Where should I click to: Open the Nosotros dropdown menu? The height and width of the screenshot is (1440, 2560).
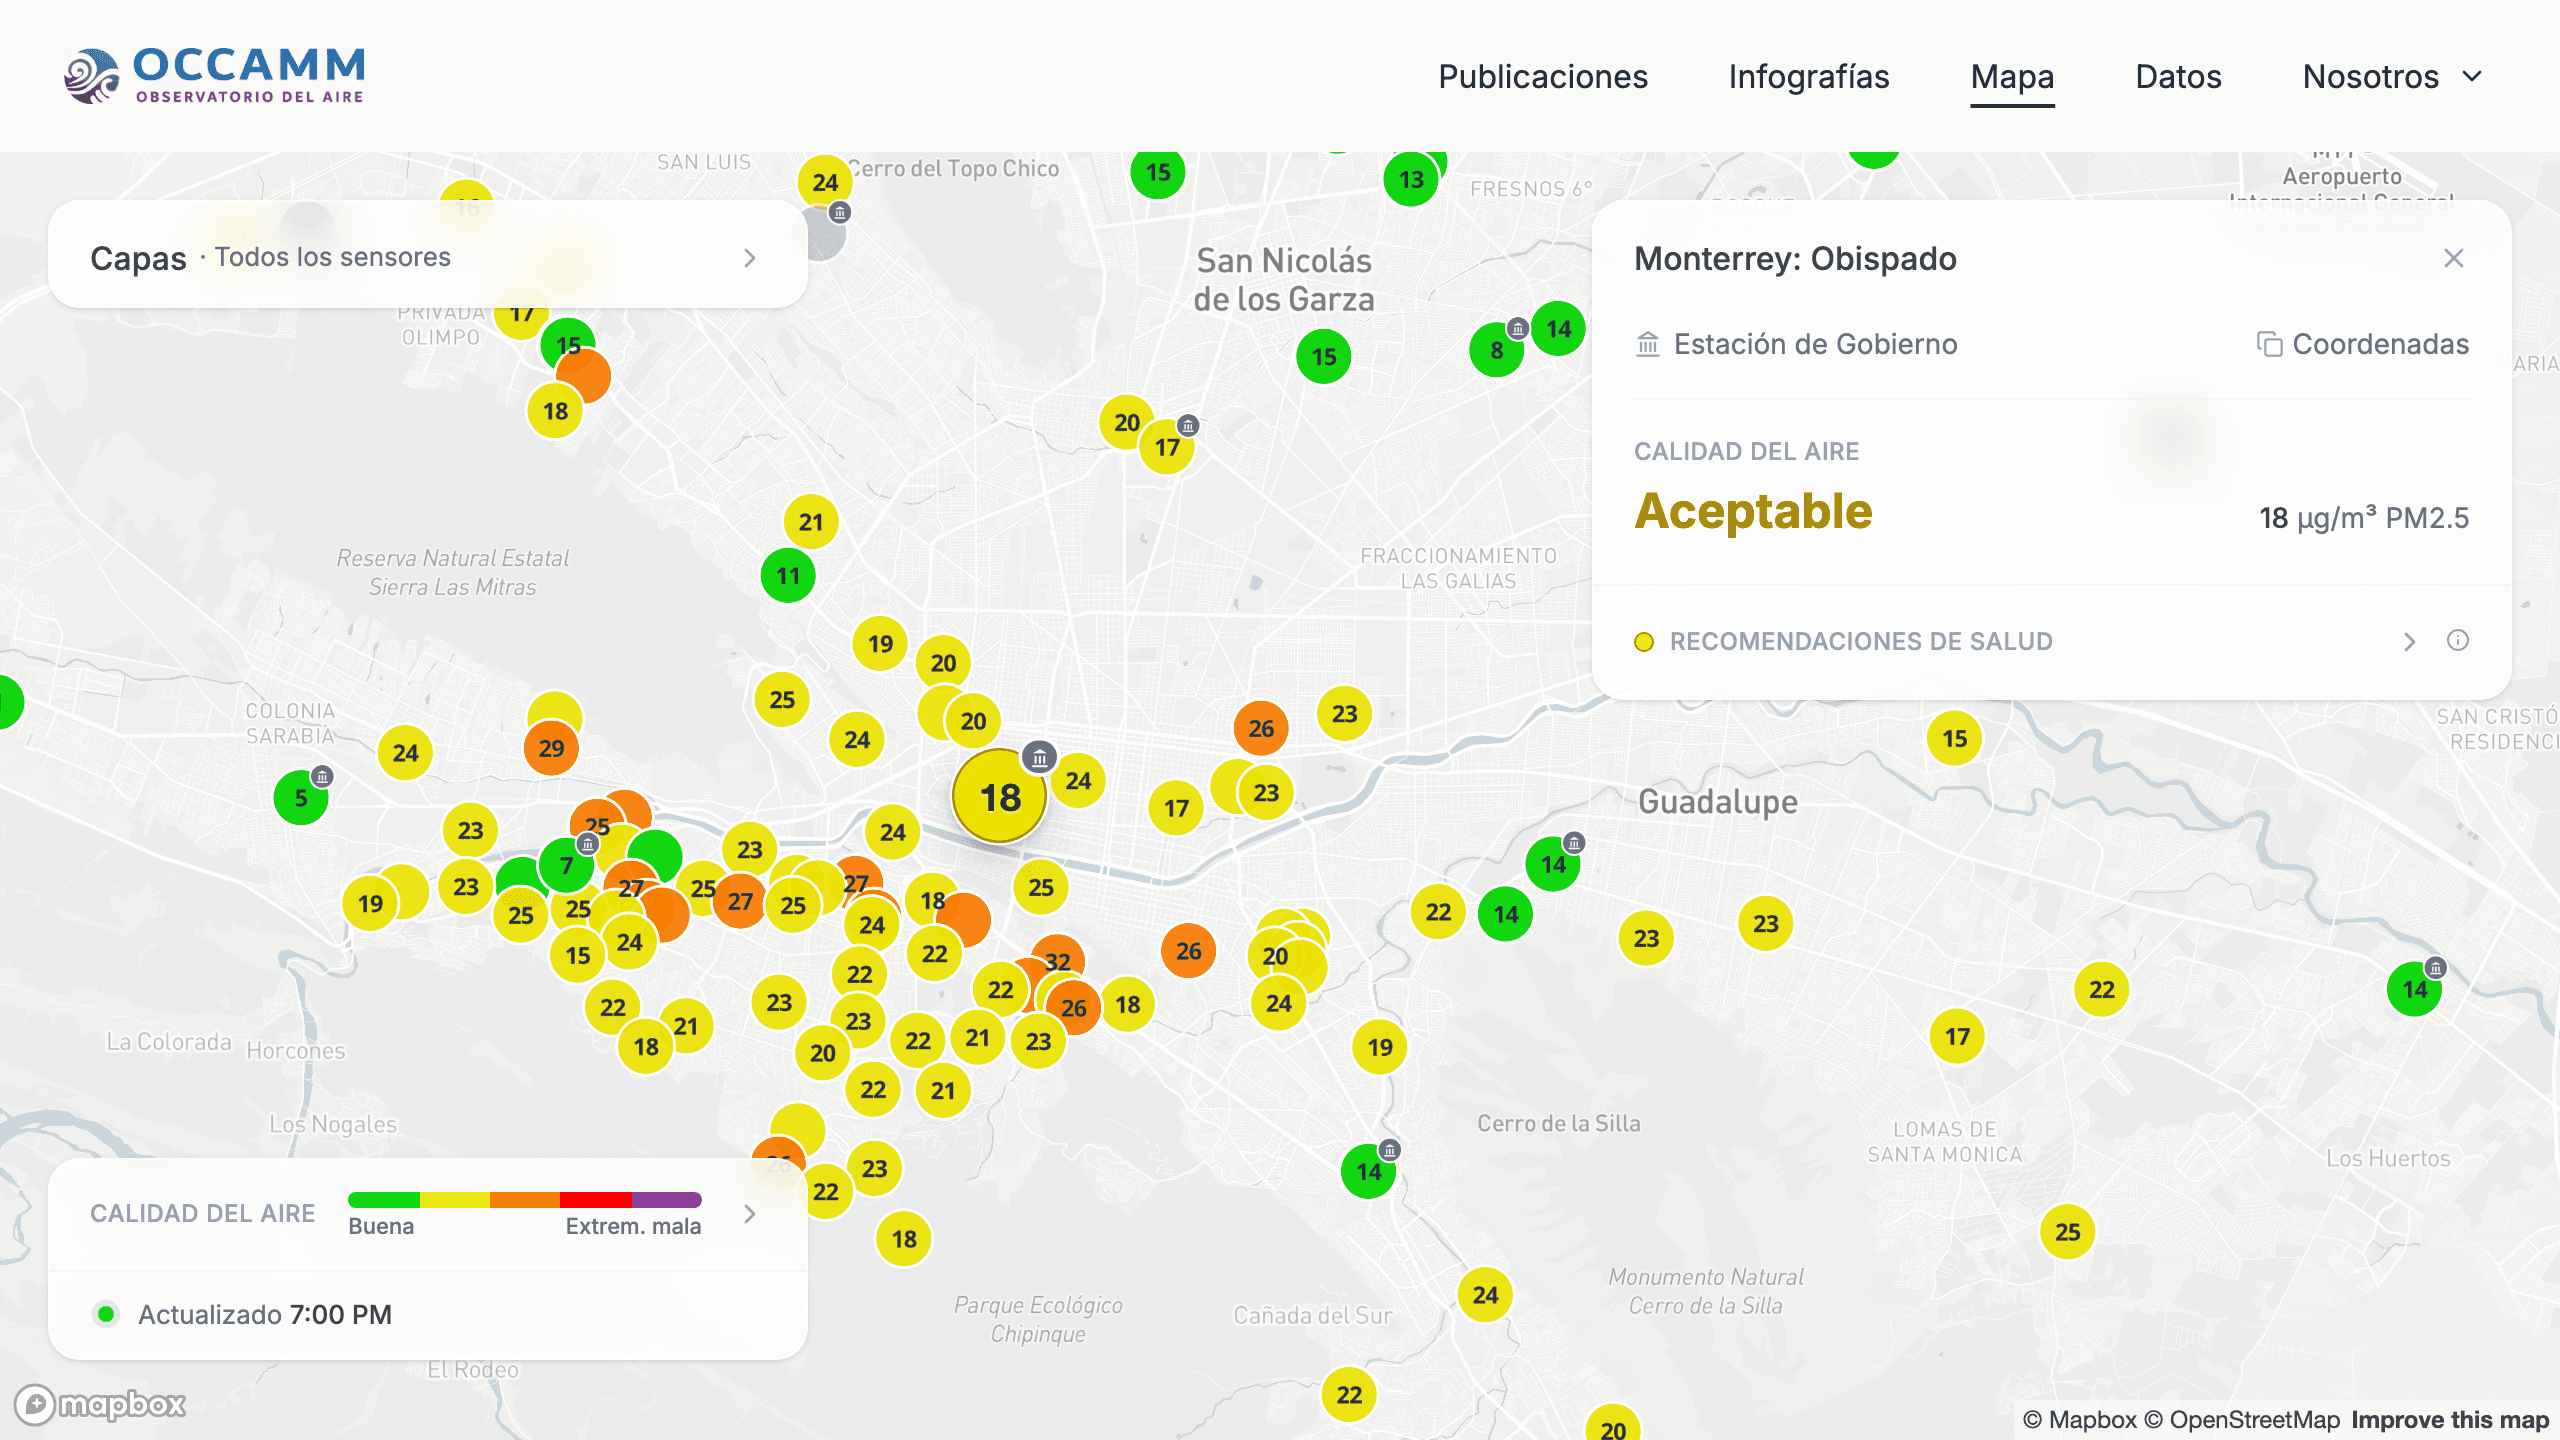(2393, 77)
